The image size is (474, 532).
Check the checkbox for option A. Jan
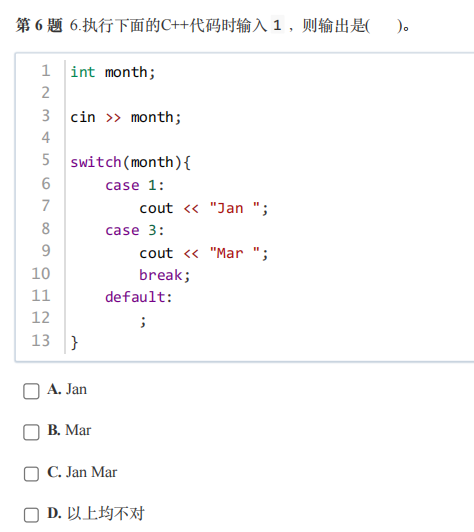pos(31,391)
